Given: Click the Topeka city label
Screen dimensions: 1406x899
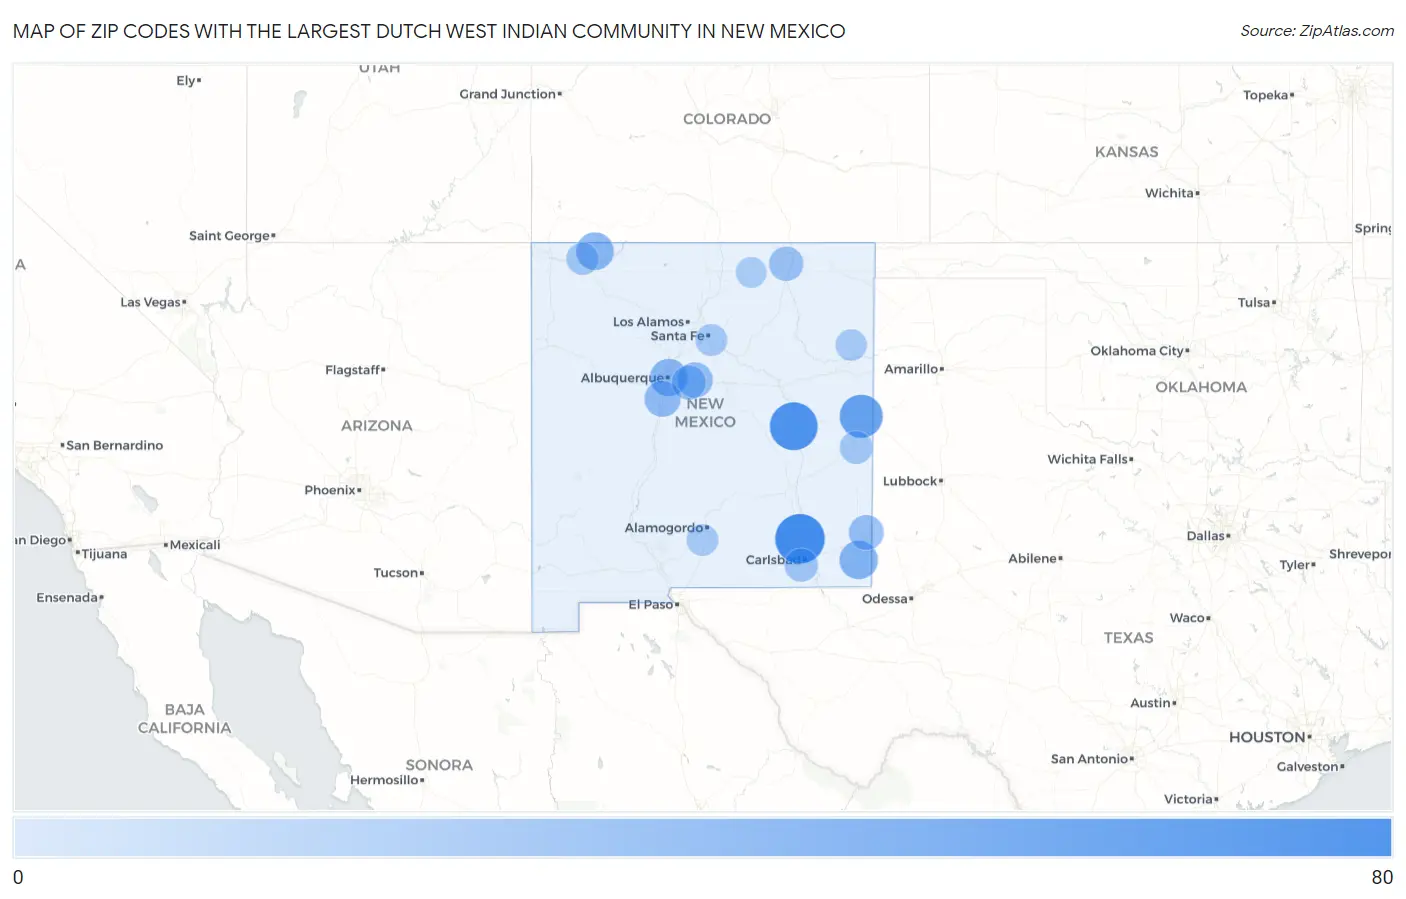Looking at the screenshot, I should tap(1268, 95).
